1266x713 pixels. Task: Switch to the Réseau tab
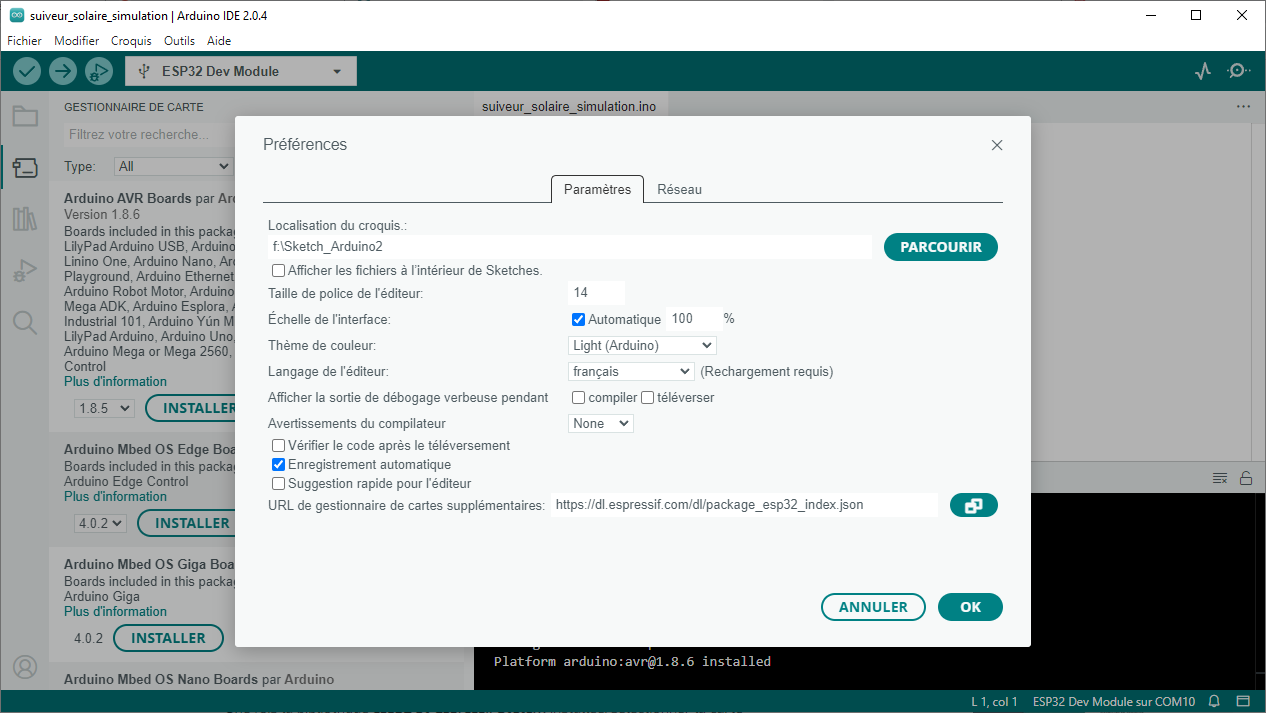pos(680,189)
